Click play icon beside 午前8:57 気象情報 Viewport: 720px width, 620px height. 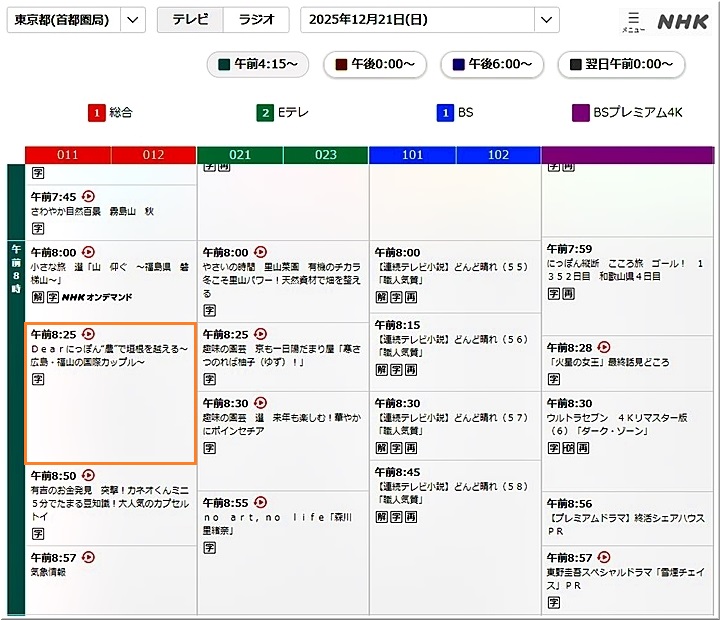88,557
